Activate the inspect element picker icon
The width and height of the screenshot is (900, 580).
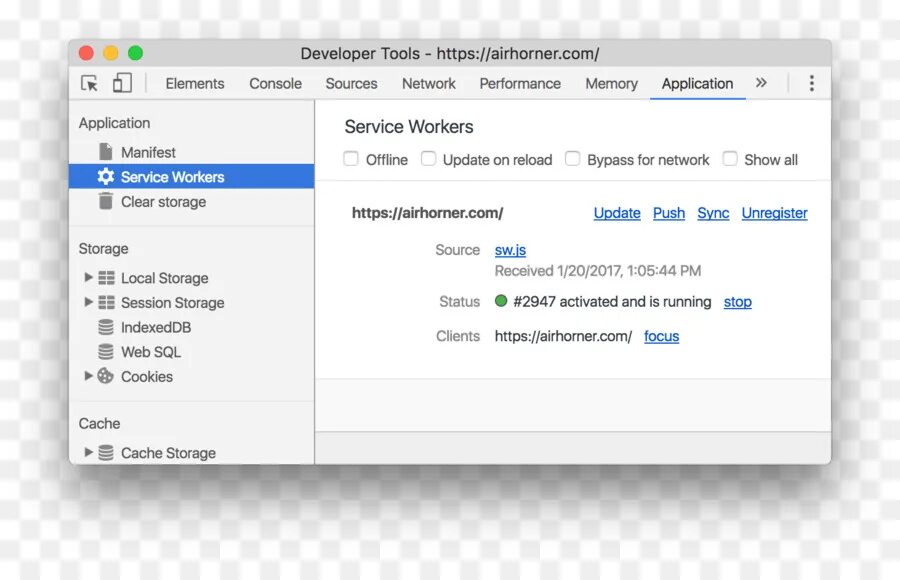90,83
